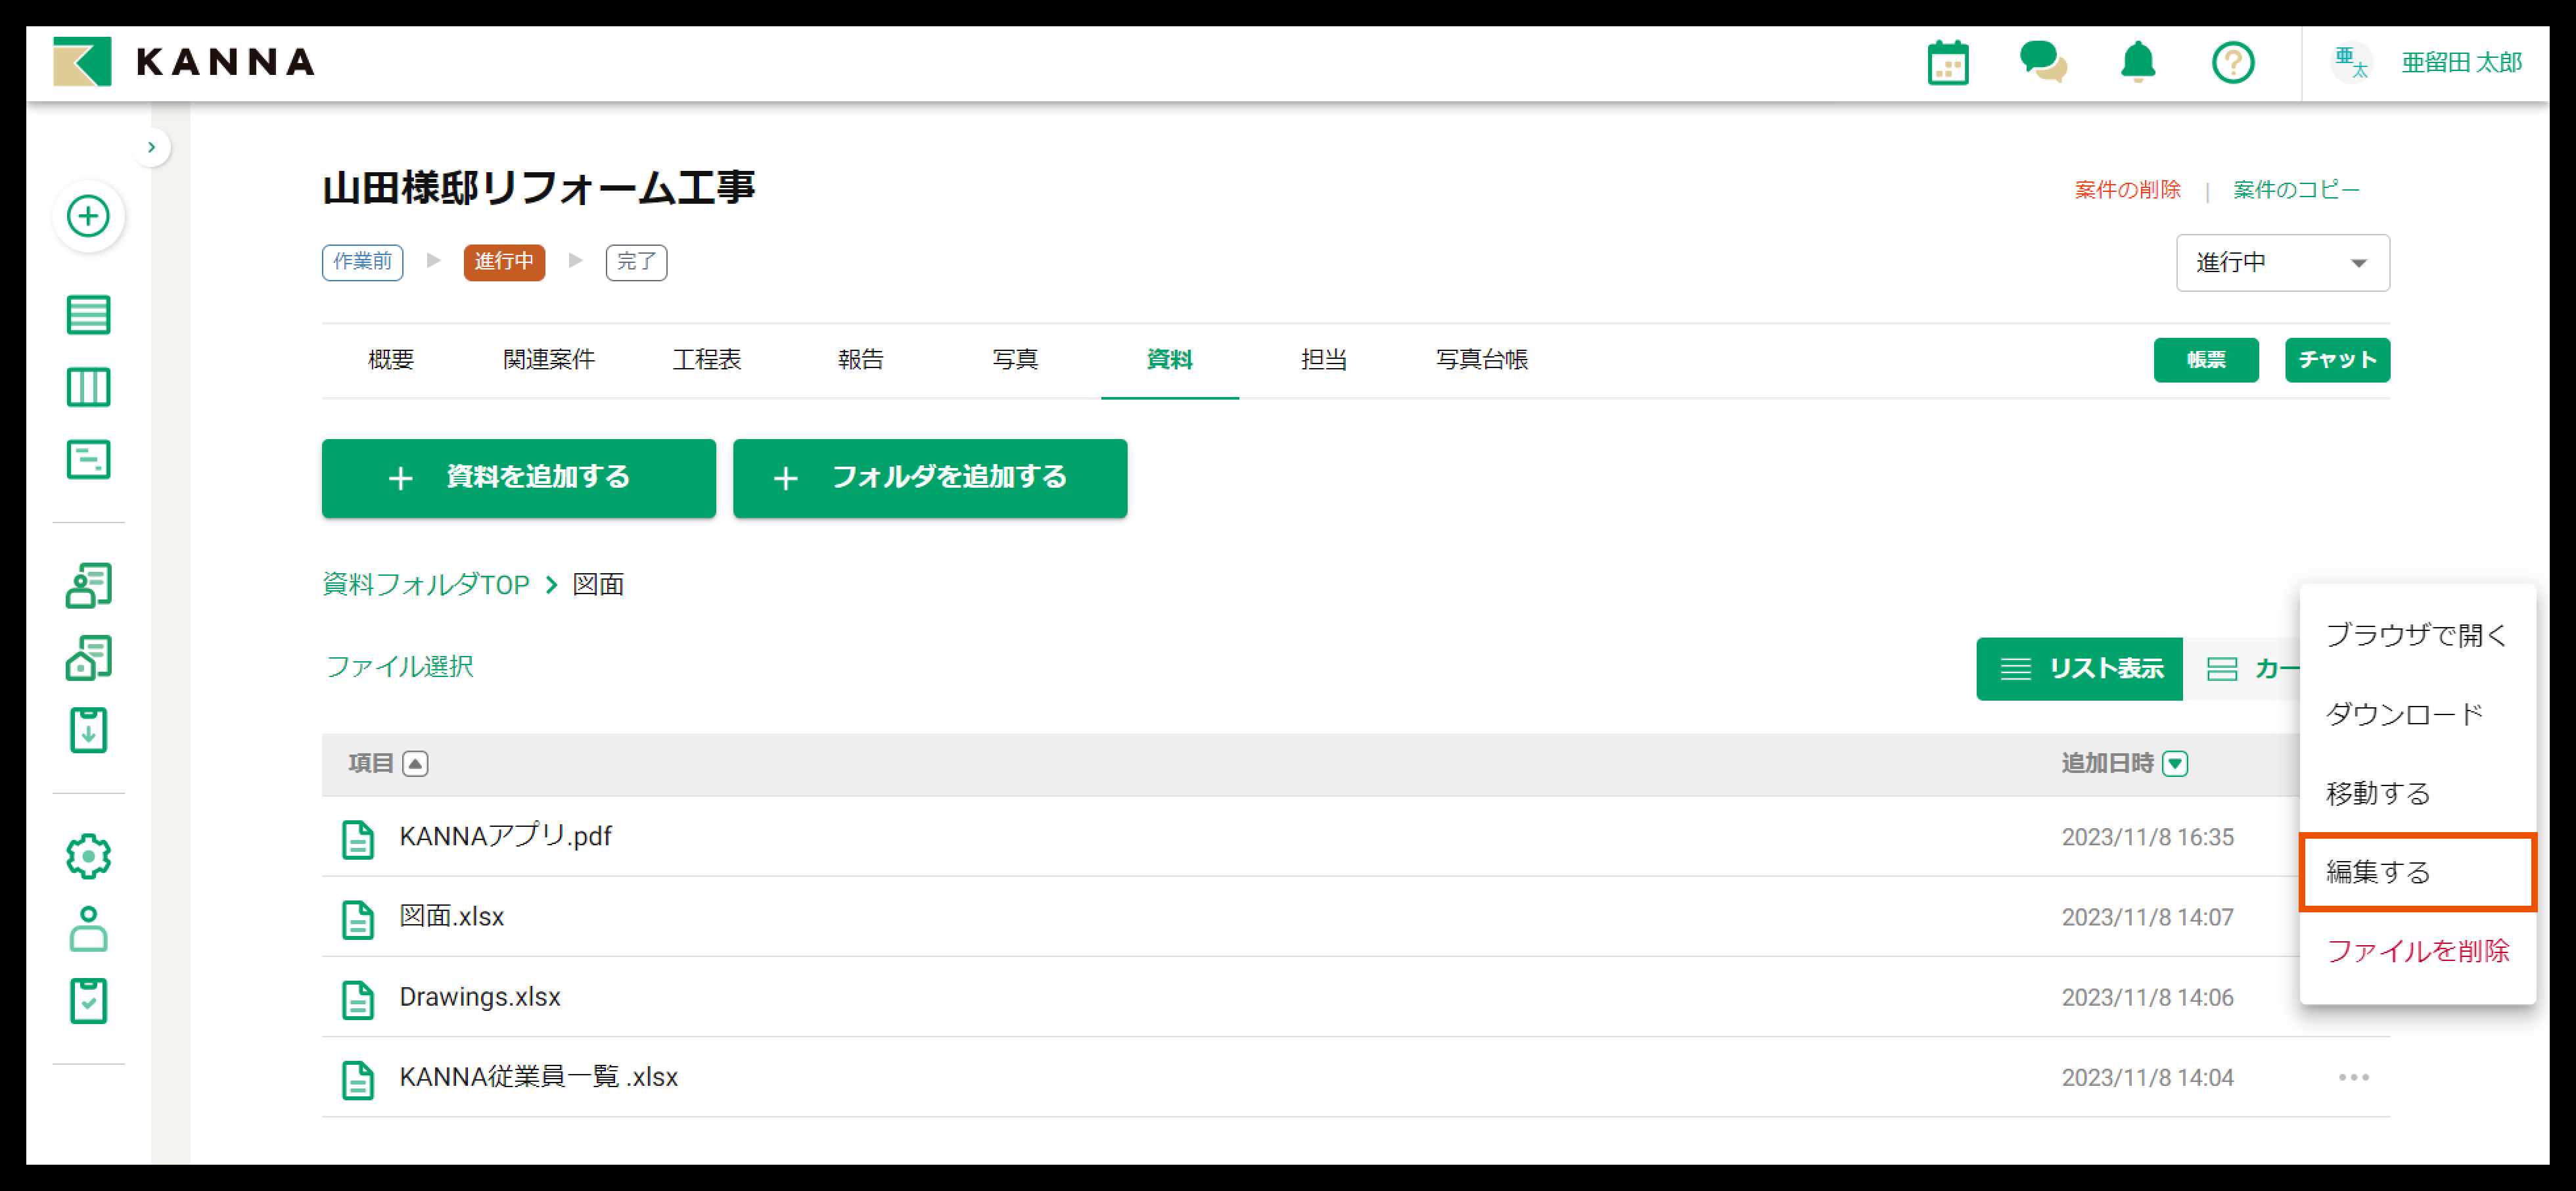2576x1191 pixels.
Task: Click ファイル選択 link
Action: pos(399,667)
